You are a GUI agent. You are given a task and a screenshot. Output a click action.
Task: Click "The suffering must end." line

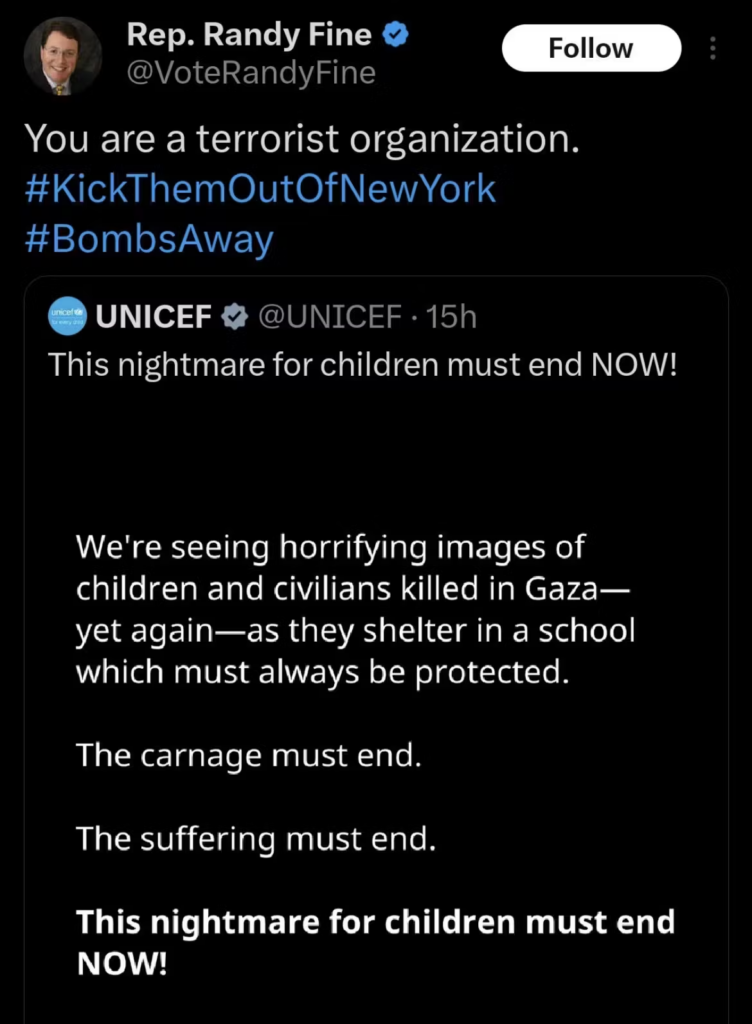coord(256,837)
